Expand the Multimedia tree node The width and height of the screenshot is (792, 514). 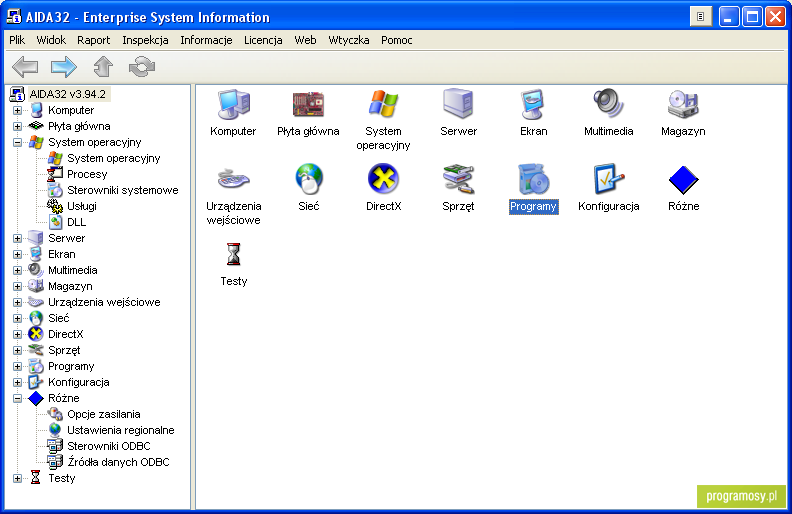(17, 270)
